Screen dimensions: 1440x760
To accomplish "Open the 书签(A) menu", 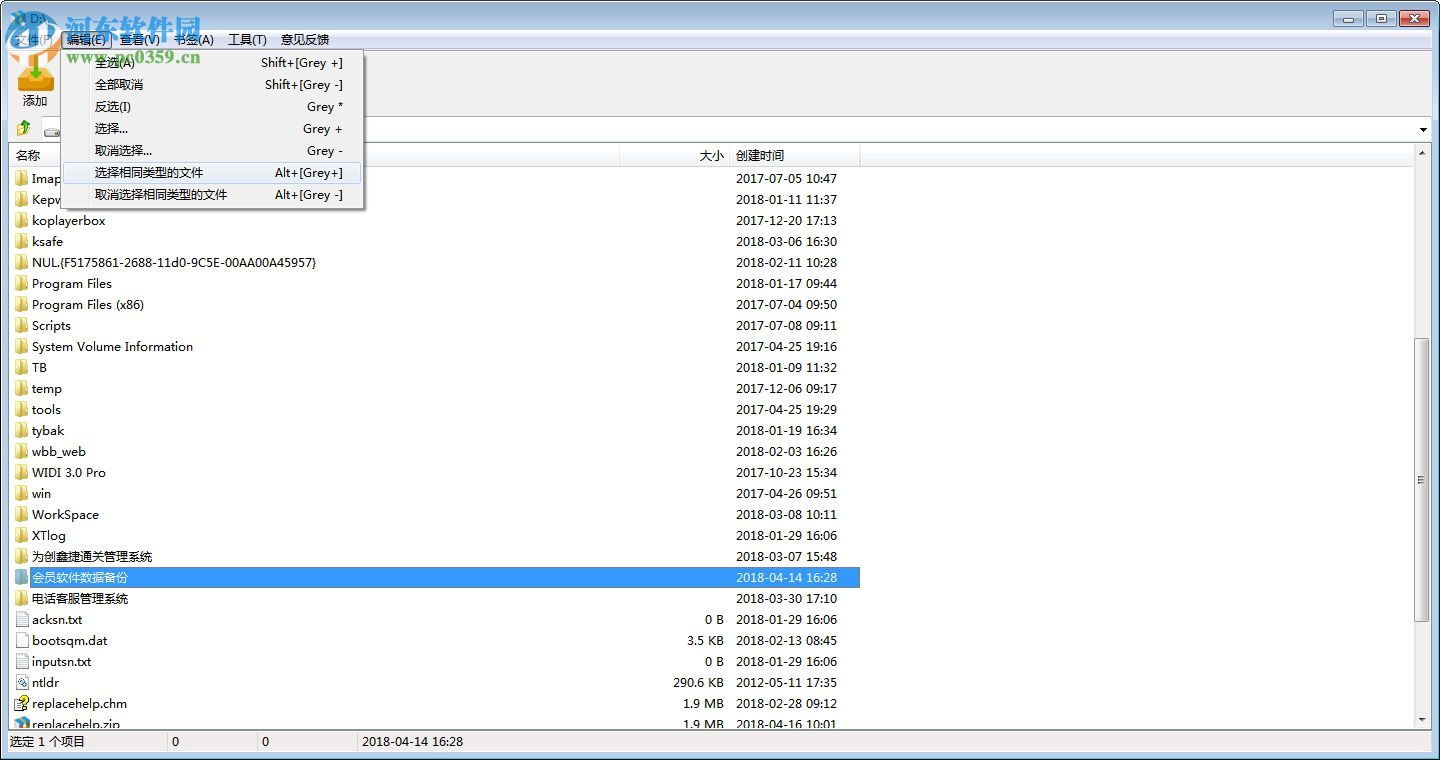I will point(194,39).
